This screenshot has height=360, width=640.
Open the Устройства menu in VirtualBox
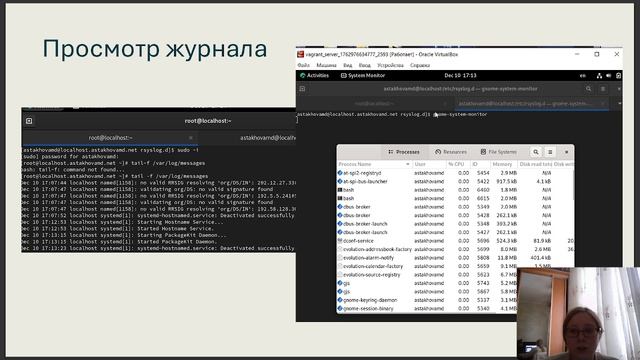click(390, 65)
